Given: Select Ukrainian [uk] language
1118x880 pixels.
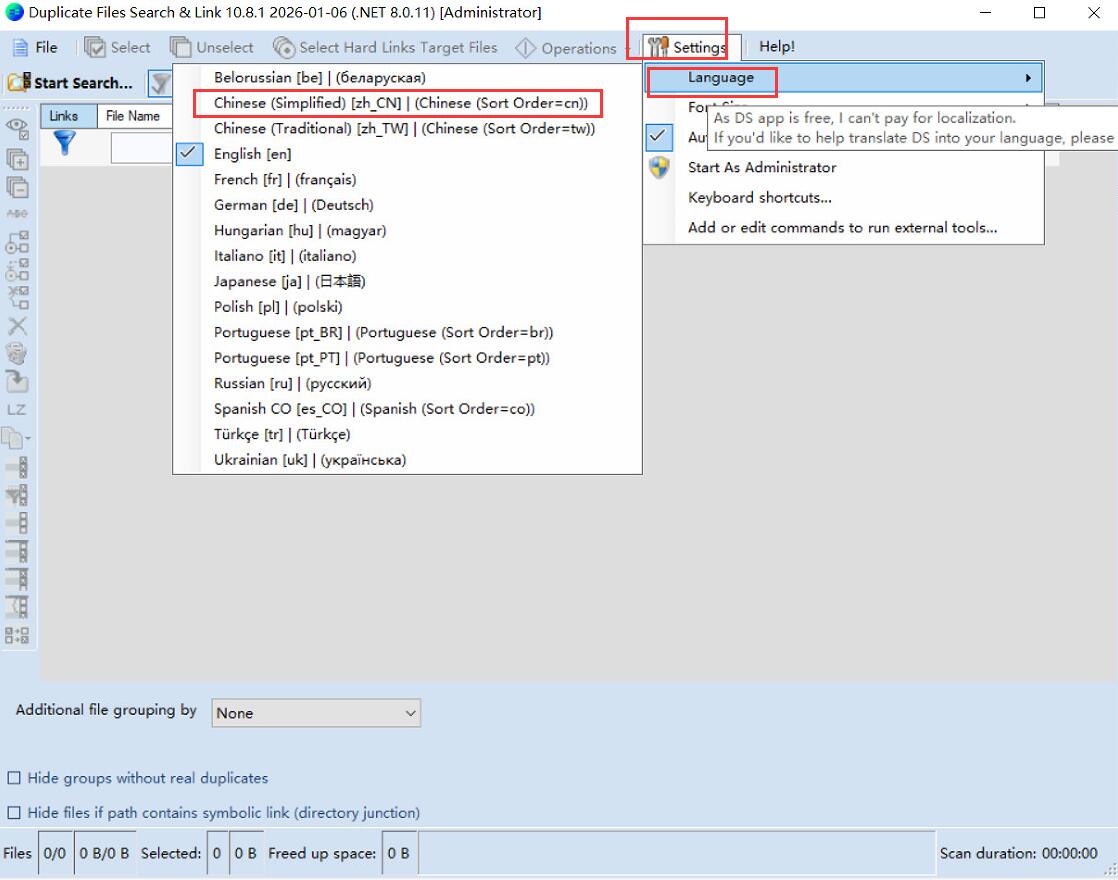Looking at the screenshot, I should coord(407,460).
